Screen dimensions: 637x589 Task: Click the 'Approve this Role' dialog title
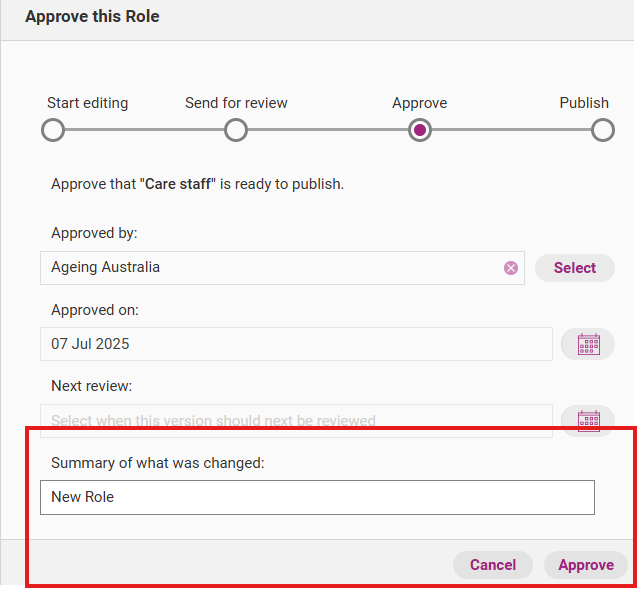tap(92, 17)
